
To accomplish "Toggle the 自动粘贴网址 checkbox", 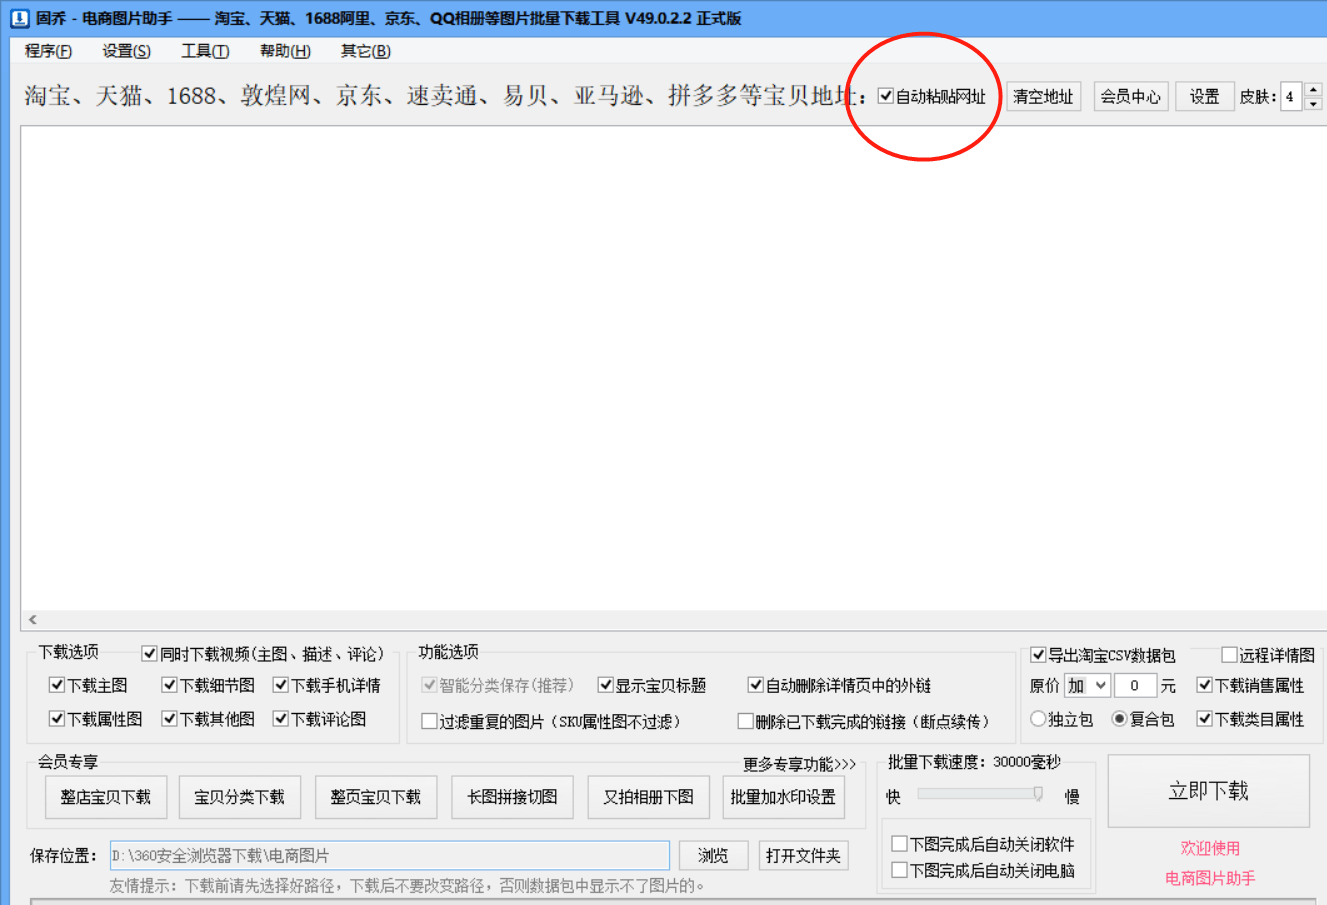I will pos(886,96).
